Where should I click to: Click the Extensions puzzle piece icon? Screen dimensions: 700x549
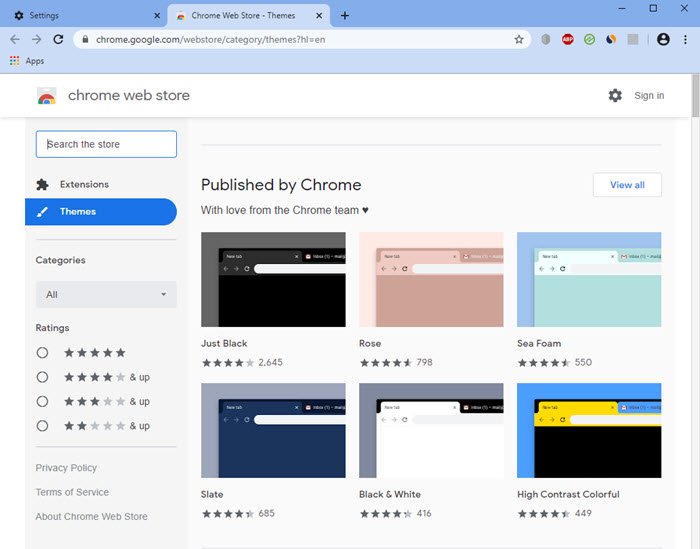pyautogui.click(x=42, y=184)
